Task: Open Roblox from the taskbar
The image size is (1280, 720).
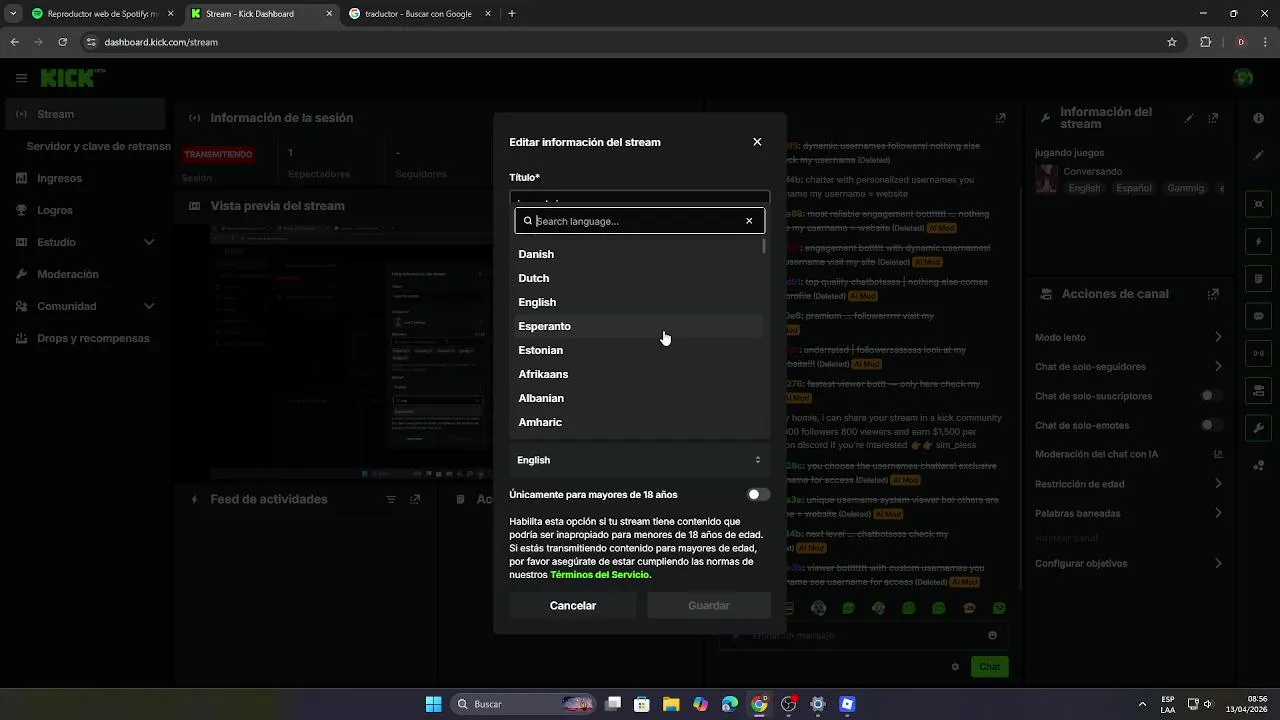Action: tap(847, 704)
